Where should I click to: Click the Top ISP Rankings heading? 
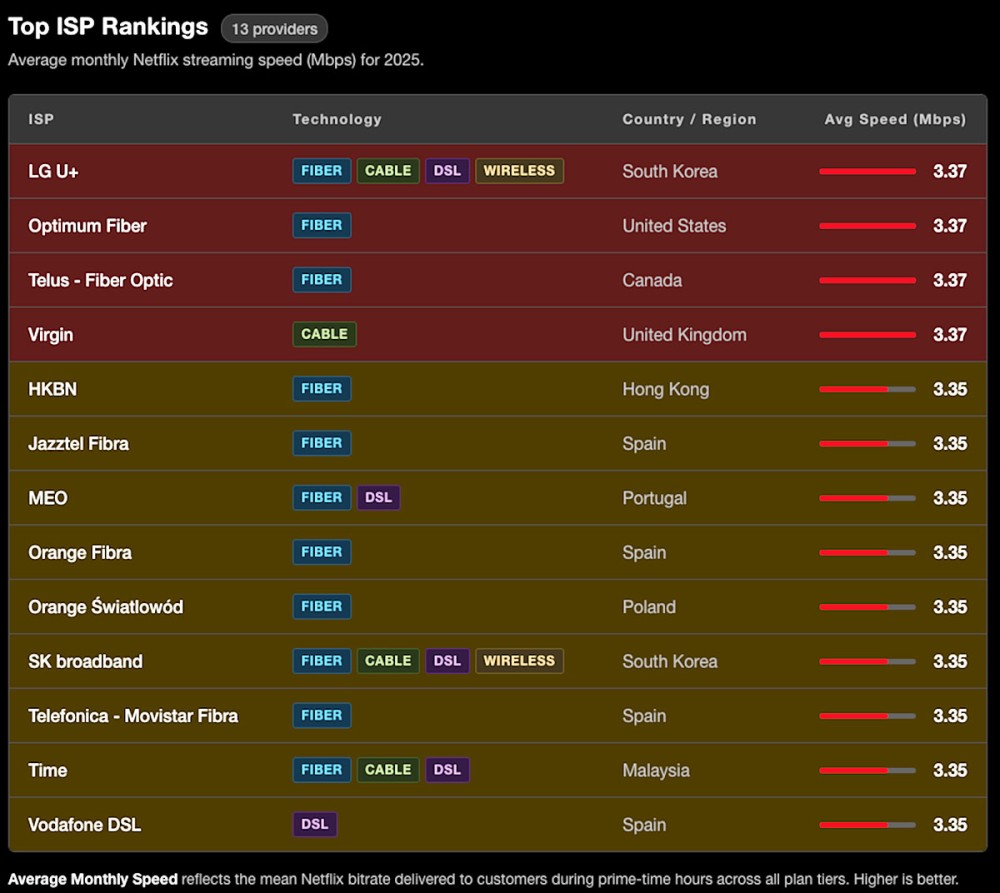108,27
